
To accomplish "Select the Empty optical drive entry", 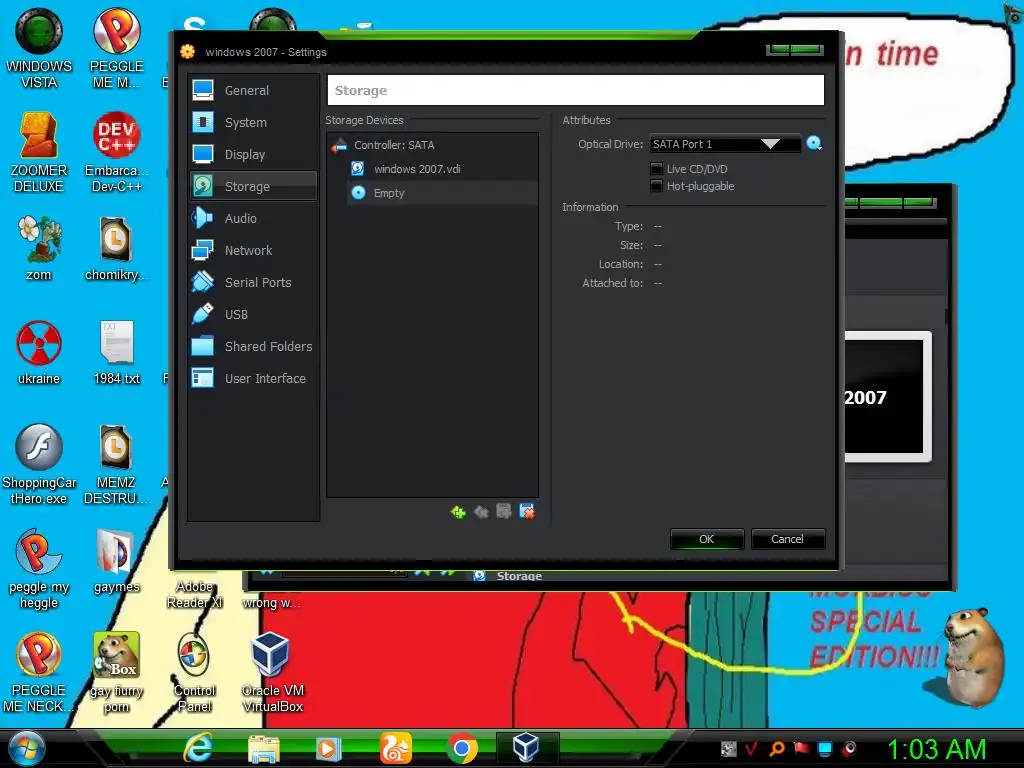I will pyautogui.click(x=443, y=193).
